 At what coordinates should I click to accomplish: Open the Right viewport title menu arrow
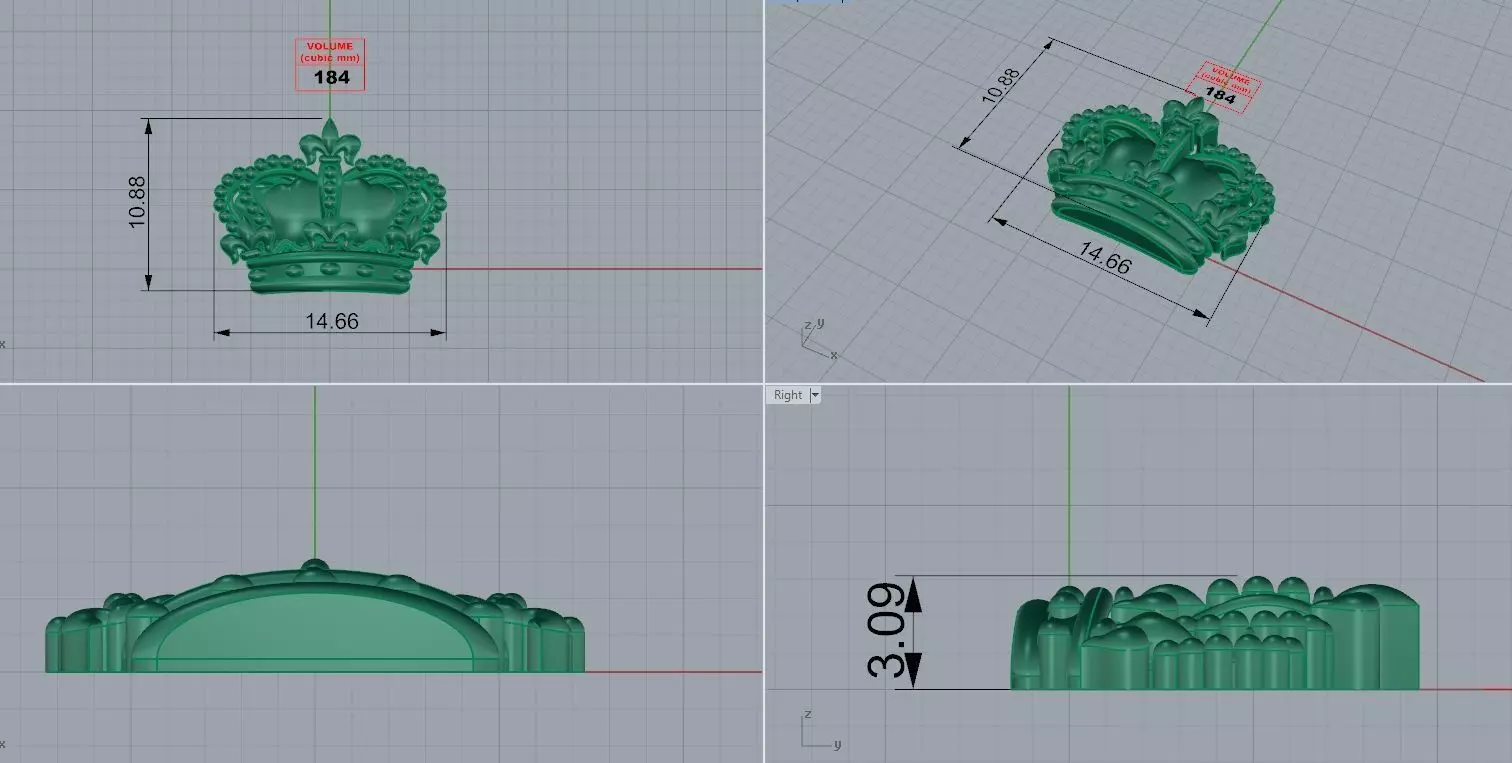[x=815, y=395]
